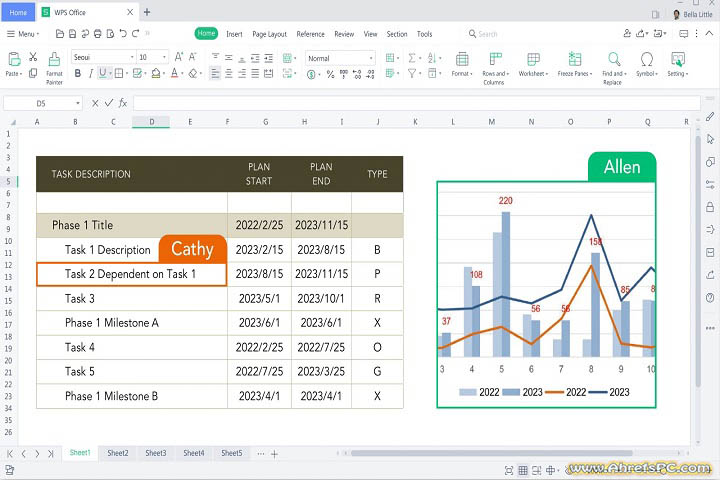720x480 pixels.
Task: Open the View ribbon tab
Action: coord(370,34)
